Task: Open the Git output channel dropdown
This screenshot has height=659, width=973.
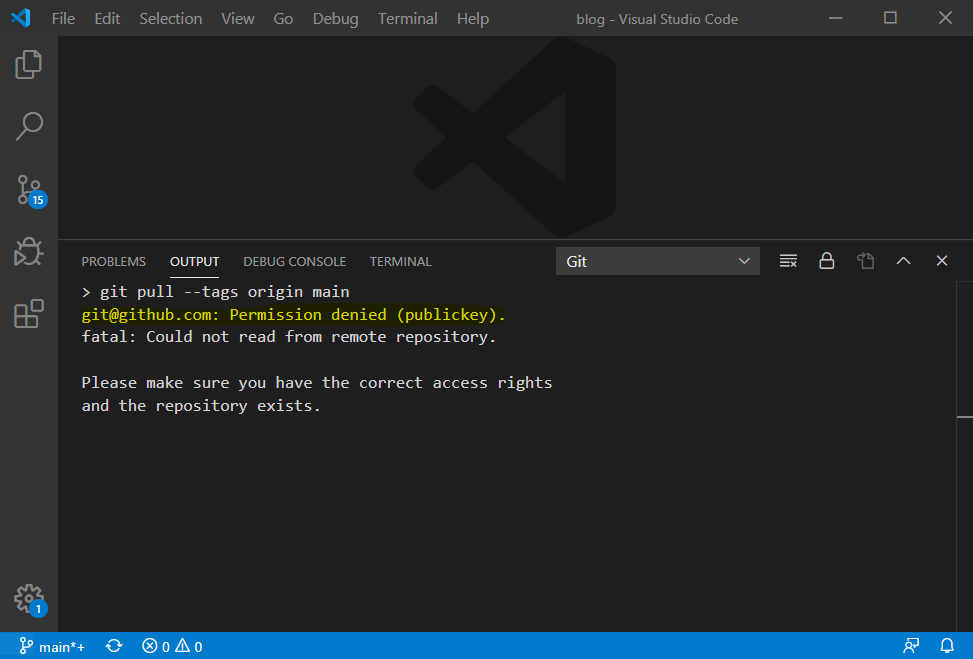Action: (x=658, y=261)
